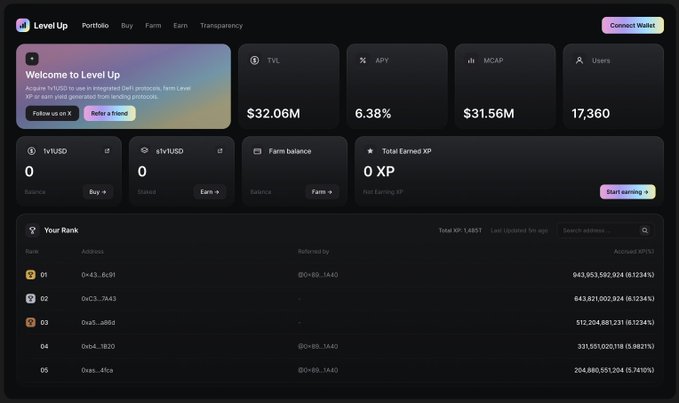Click the silver trophy for rank 02
Image resolution: width=679 pixels, height=403 pixels.
point(30,298)
